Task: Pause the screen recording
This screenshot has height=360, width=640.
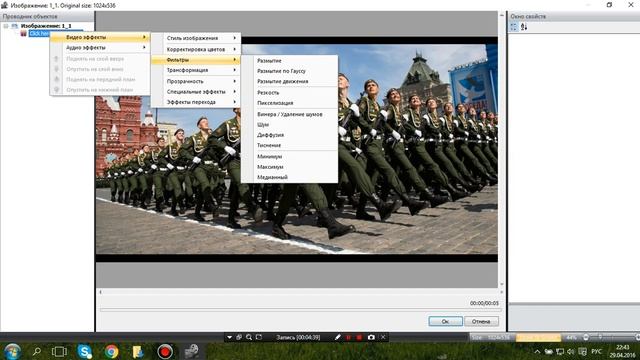Action: [x=349, y=337]
